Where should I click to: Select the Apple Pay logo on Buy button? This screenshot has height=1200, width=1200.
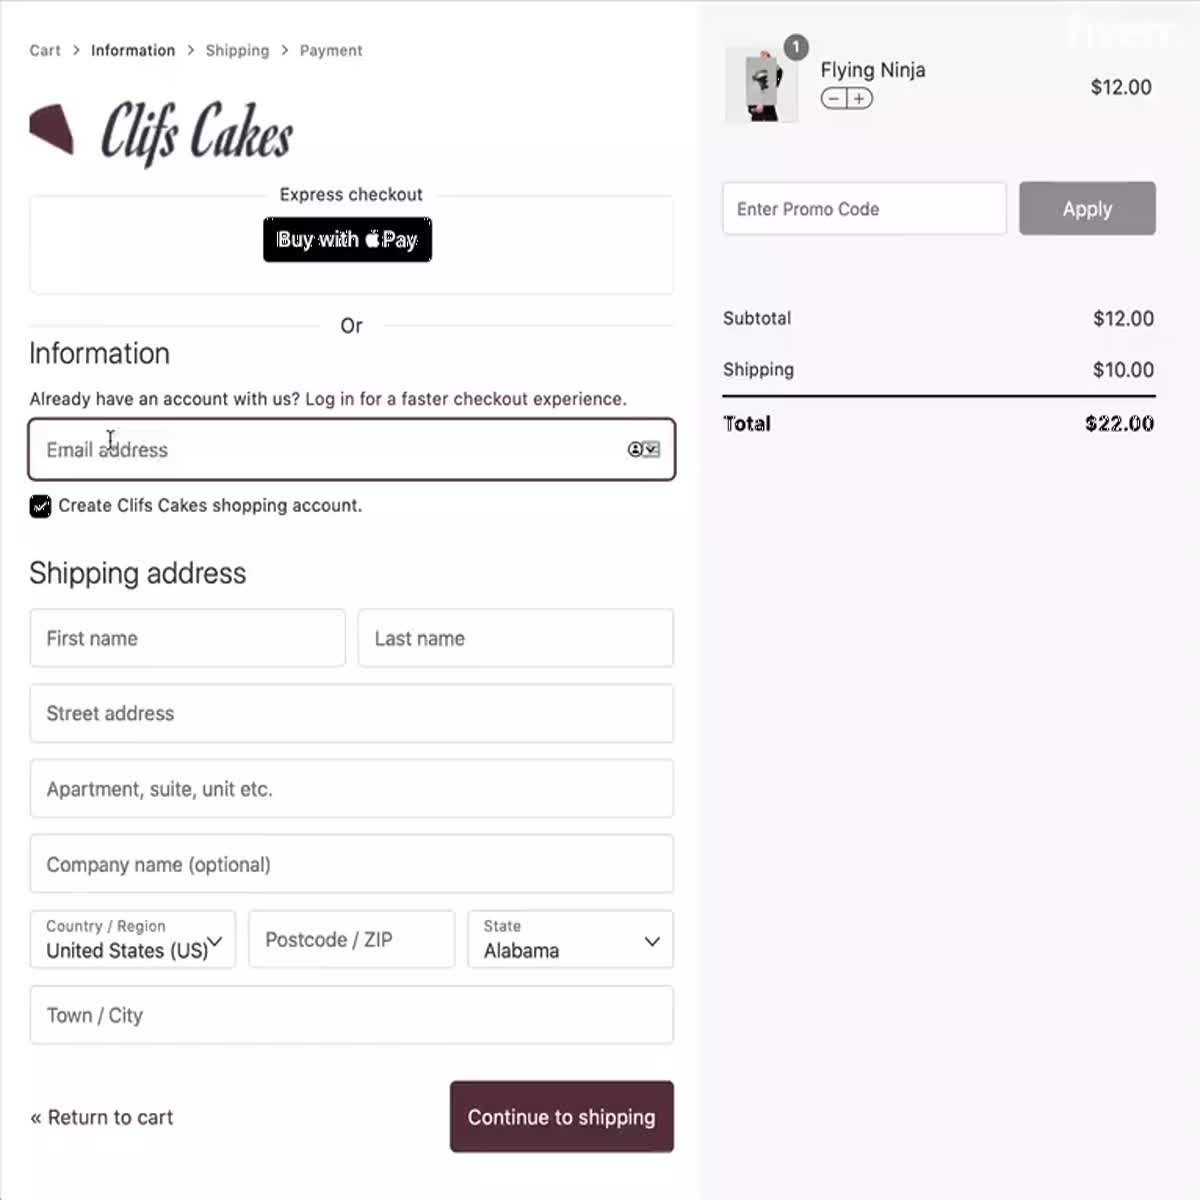(371, 240)
